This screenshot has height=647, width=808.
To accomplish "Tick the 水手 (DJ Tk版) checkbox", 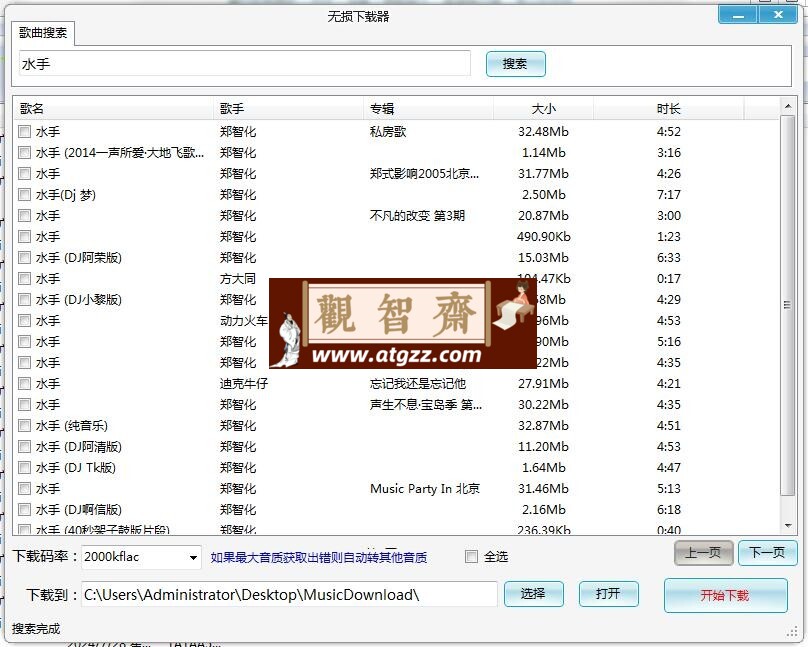I will tap(24, 468).
